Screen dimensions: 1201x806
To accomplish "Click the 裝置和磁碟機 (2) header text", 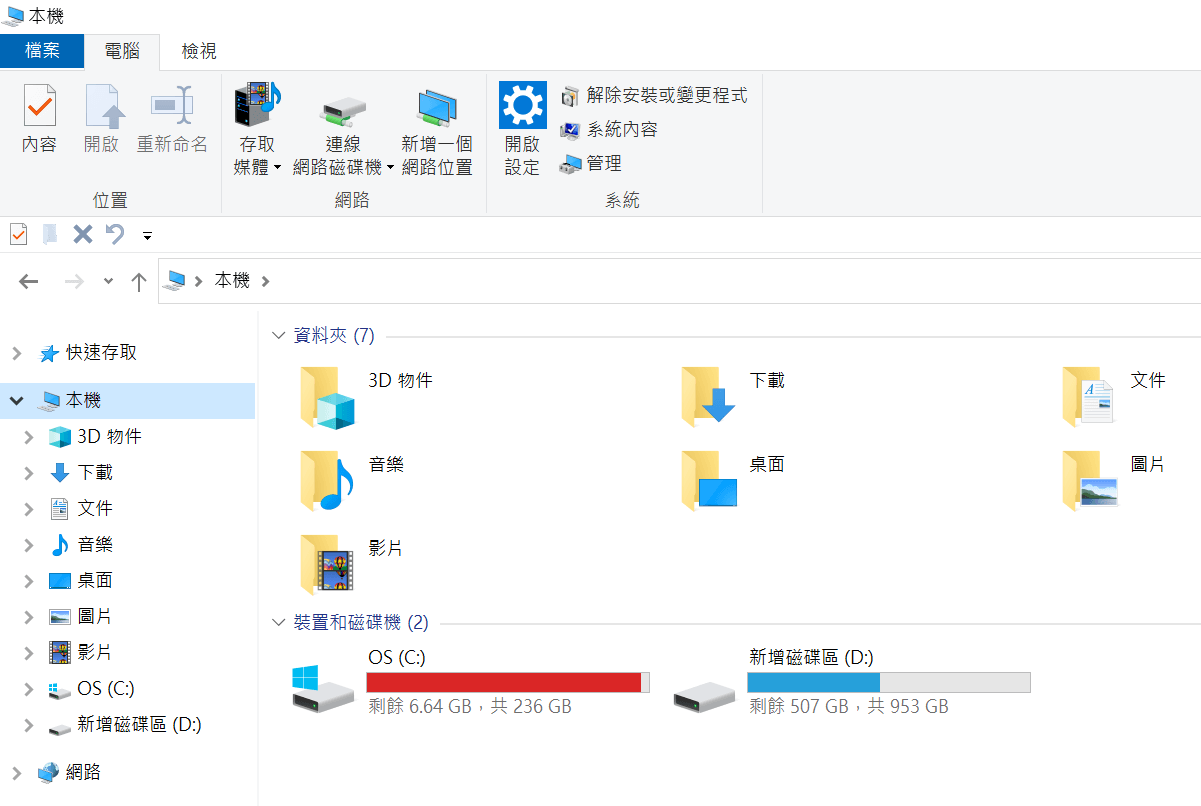I will tap(361, 622).
